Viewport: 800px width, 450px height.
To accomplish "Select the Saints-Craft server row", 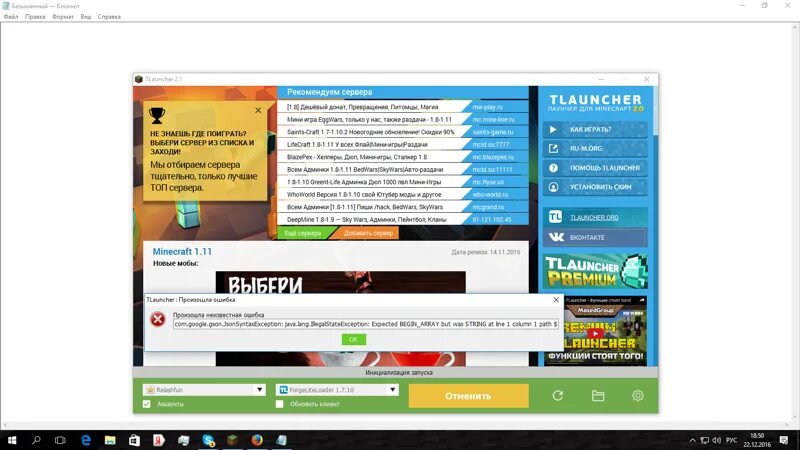I will [403, 132].
